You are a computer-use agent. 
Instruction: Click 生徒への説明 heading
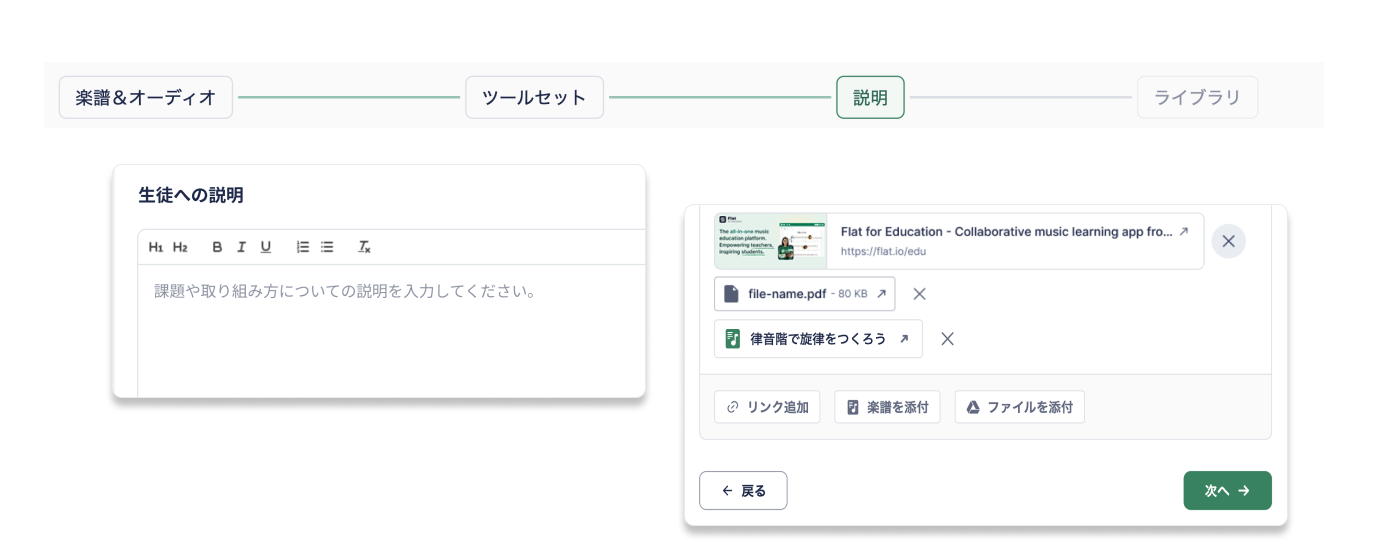click(191, 195)
